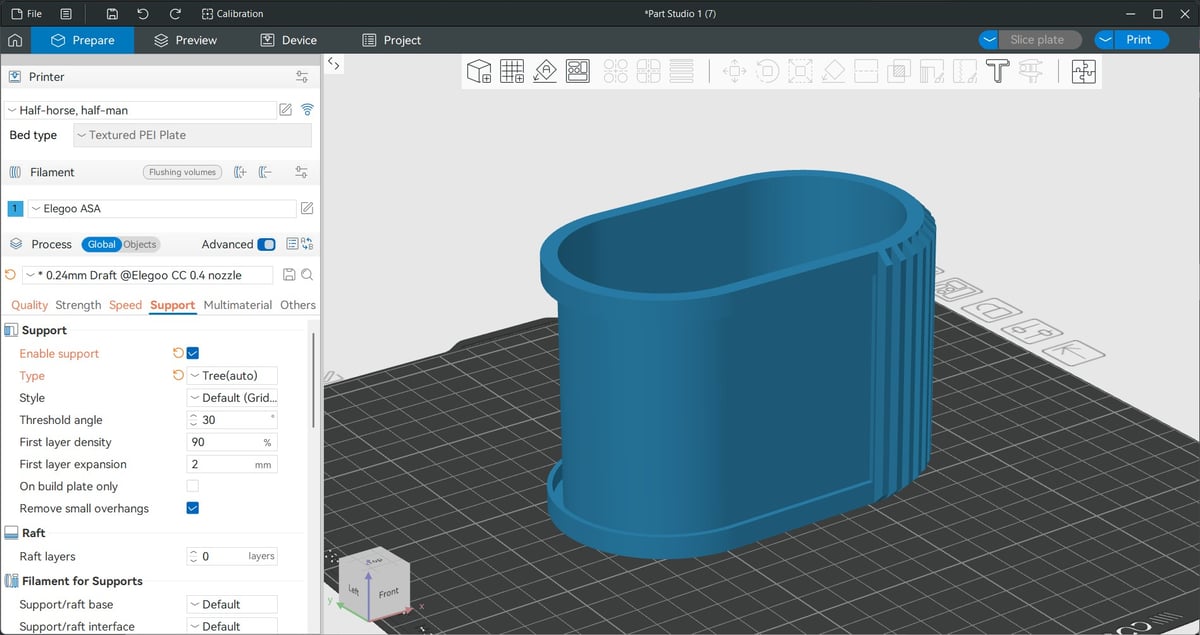1200x635 pixels.
Task: Open the Bed type dropdown
Action: click(x=192, y=135)
